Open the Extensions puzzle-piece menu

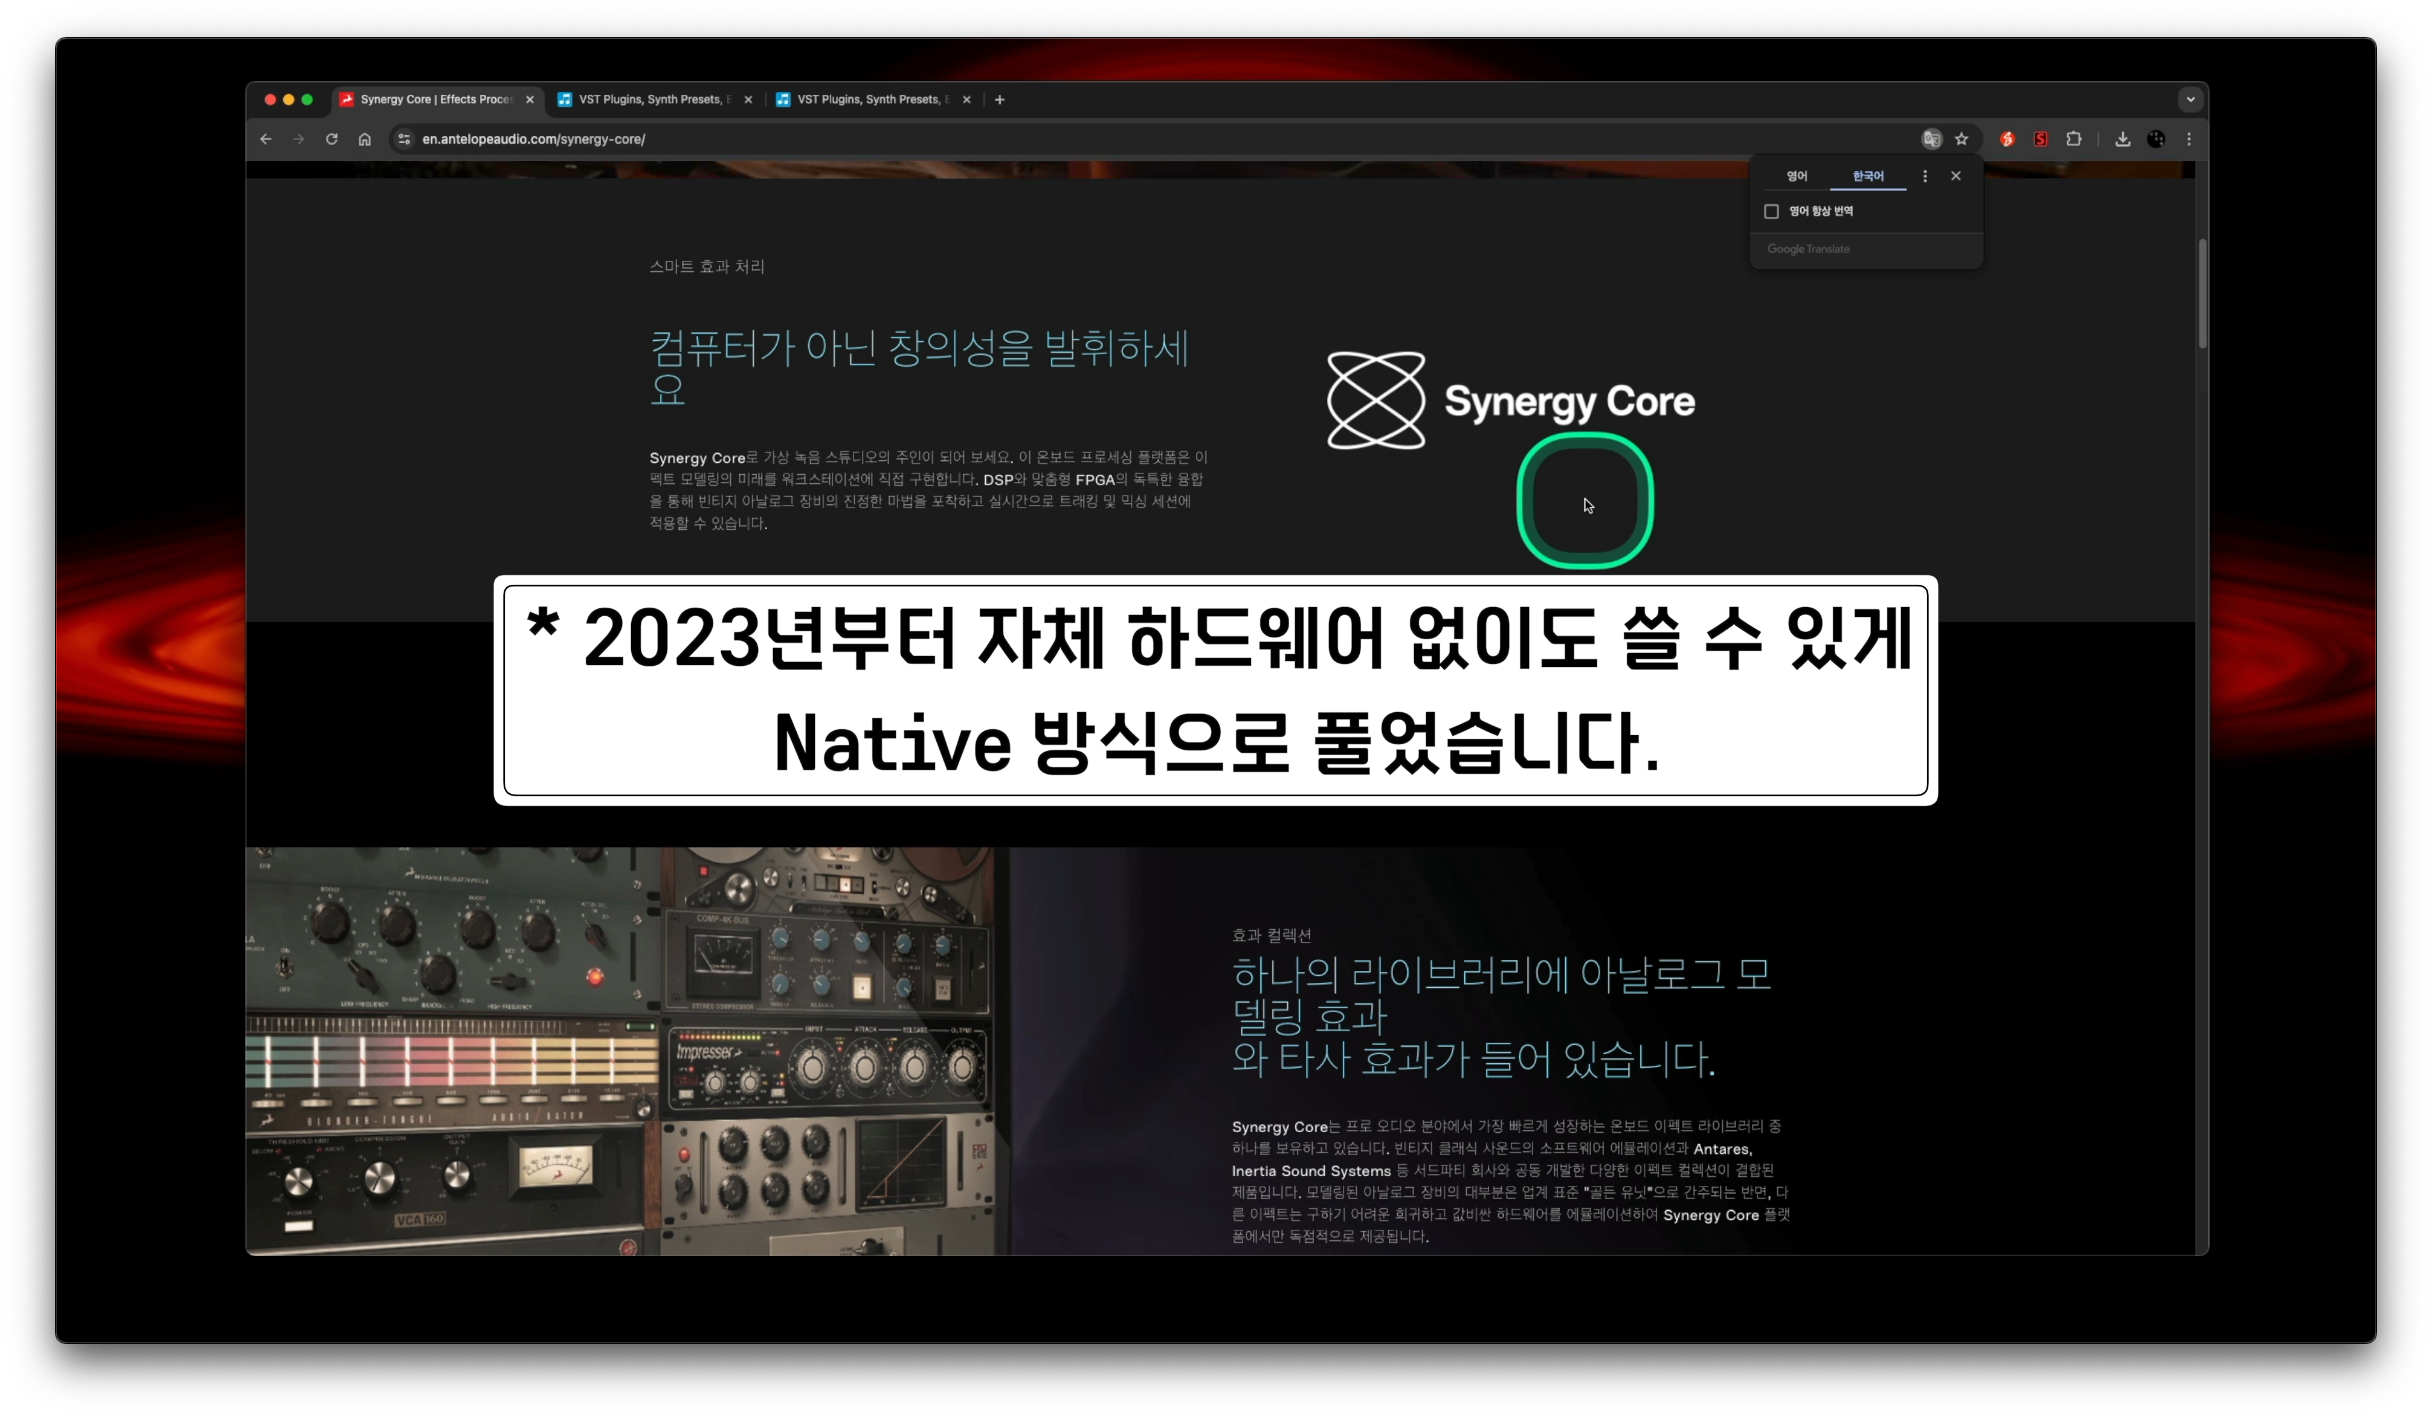[2074, 139]
